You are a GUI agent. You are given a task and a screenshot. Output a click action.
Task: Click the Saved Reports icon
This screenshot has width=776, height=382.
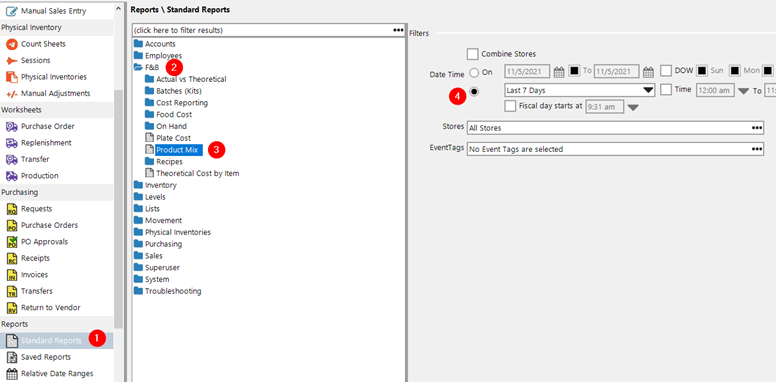click(x=12, y=357)
